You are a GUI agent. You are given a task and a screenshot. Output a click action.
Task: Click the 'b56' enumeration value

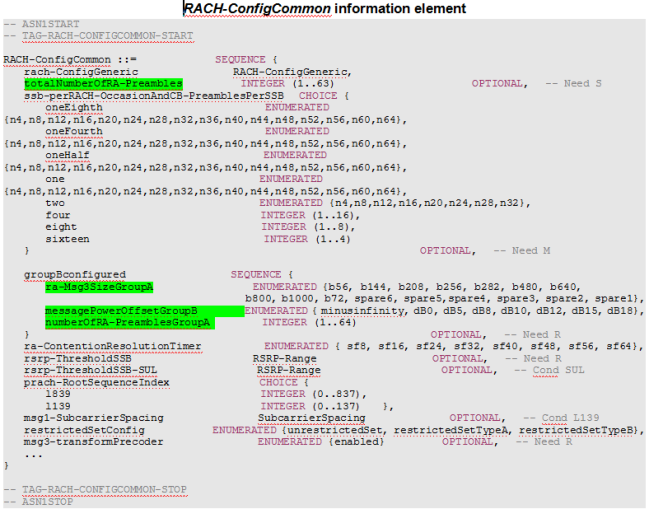[x=338, y=287]
